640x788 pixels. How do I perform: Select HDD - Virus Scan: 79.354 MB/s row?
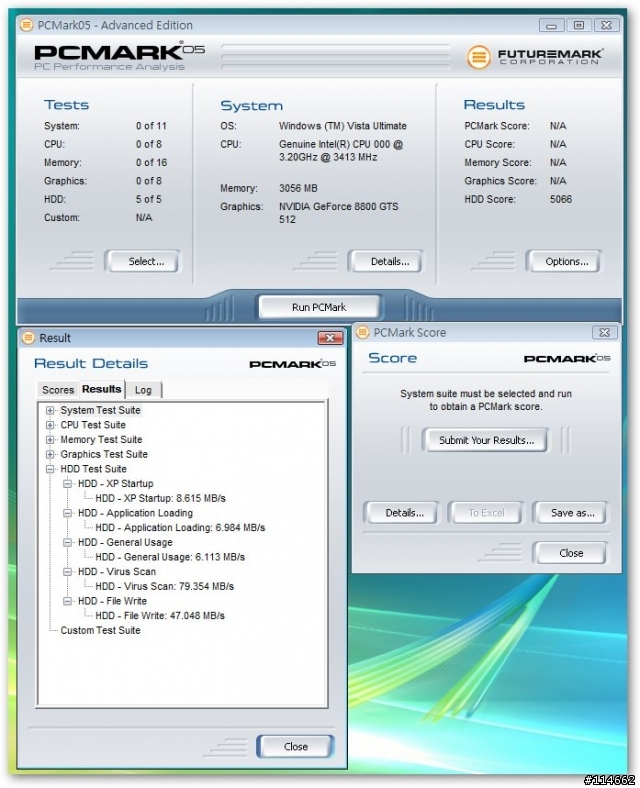click(x=165, y=586)
